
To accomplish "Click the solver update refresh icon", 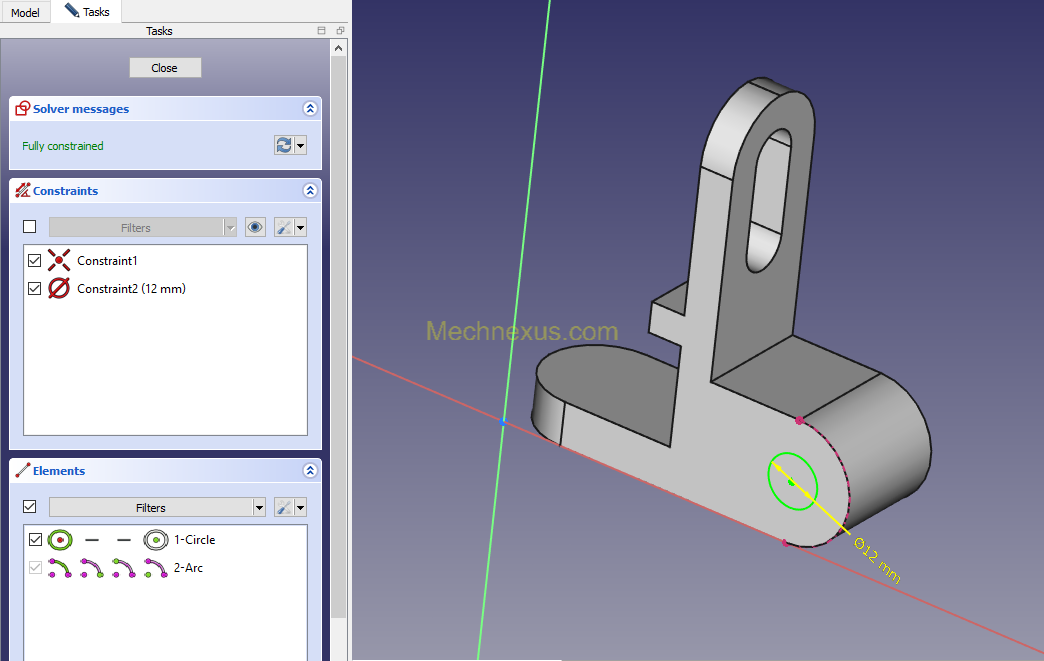I will pos(284,146).
